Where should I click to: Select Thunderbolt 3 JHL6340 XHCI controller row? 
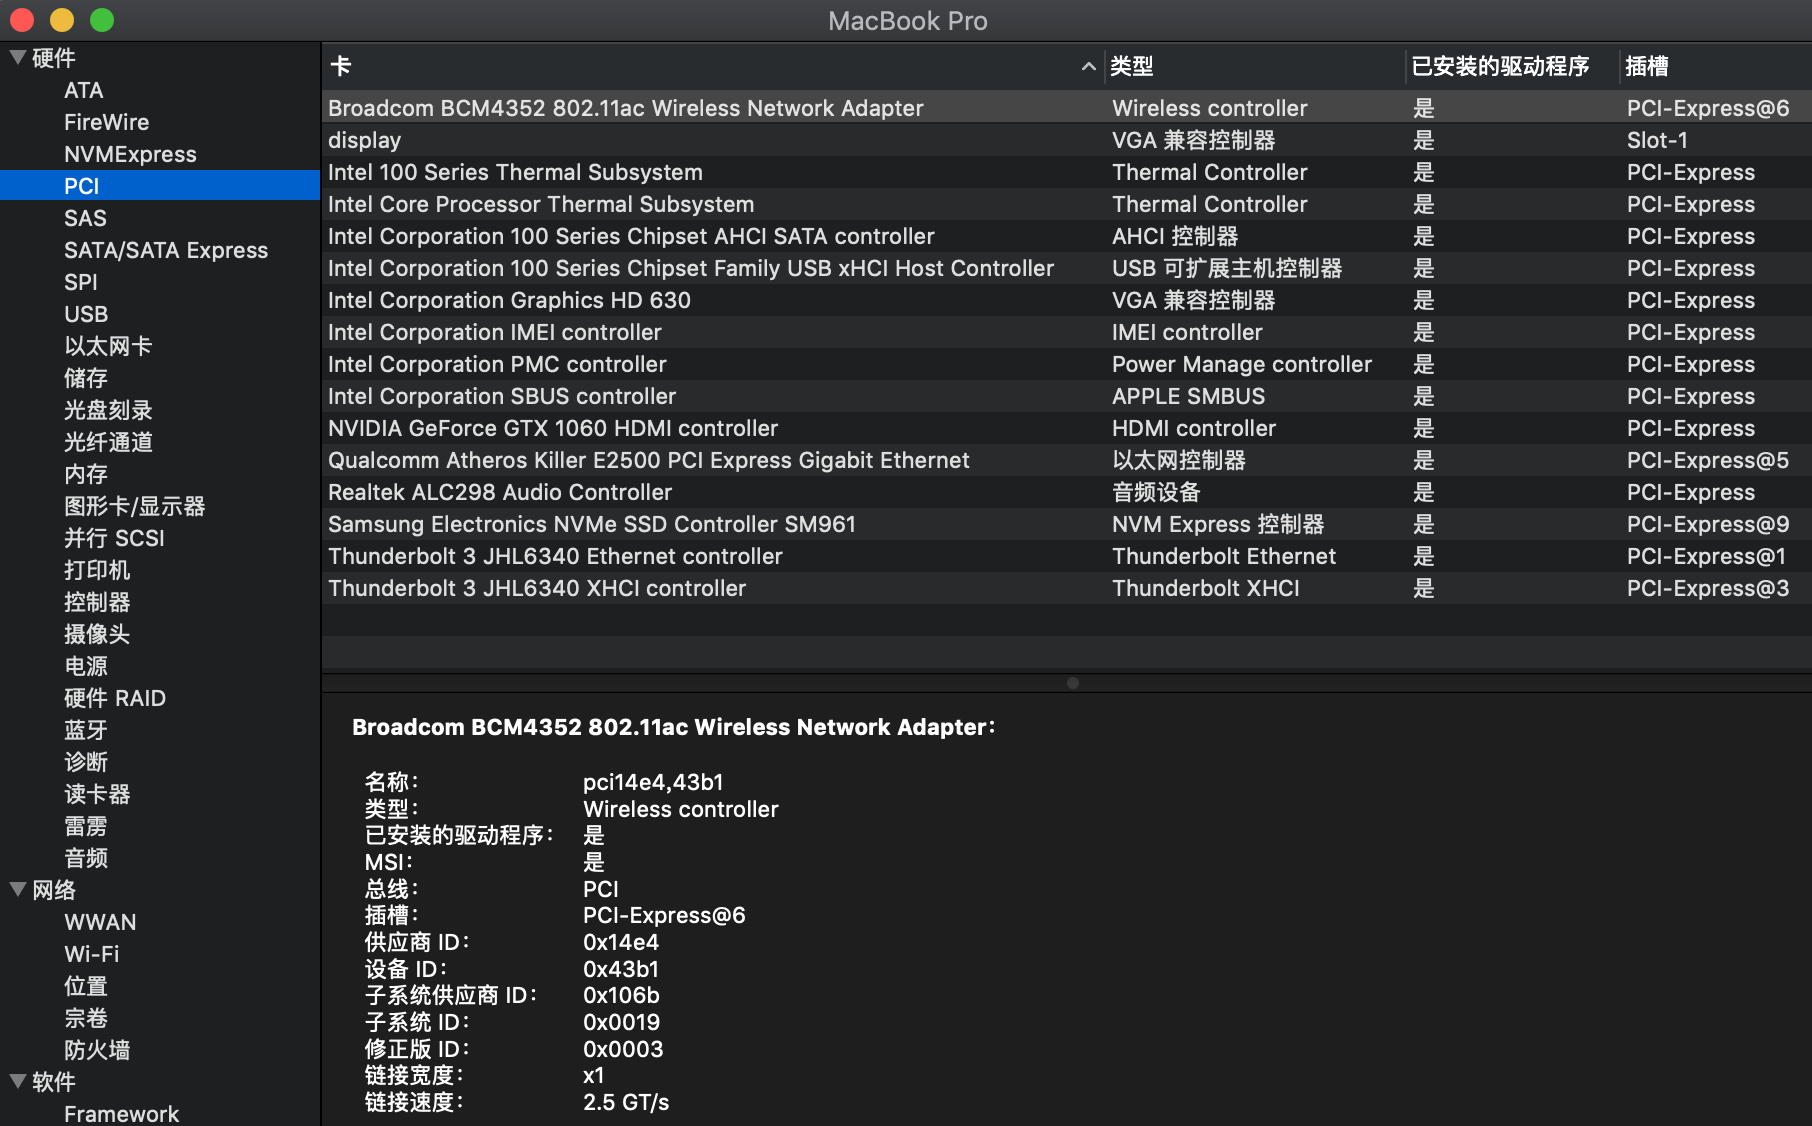tap(1067, 588)
